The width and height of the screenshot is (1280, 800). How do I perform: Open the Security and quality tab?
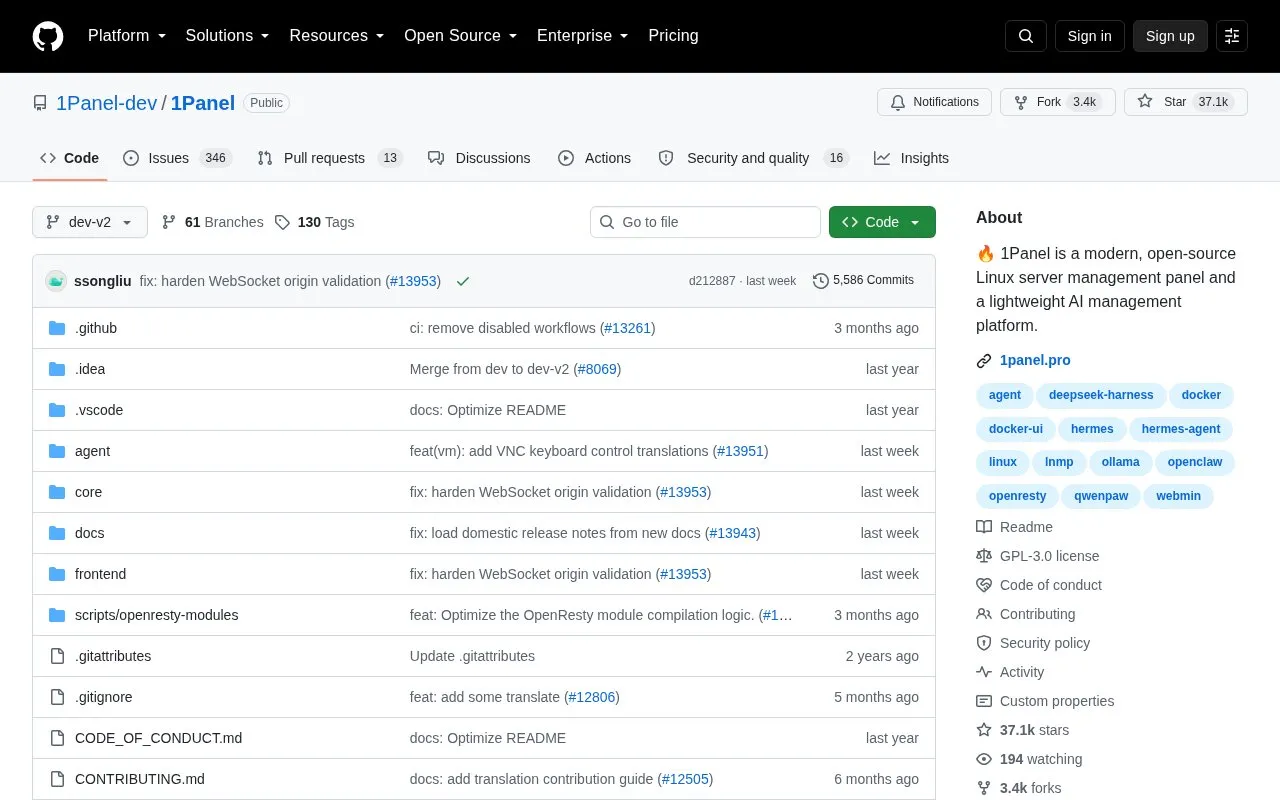coord(753,158)
